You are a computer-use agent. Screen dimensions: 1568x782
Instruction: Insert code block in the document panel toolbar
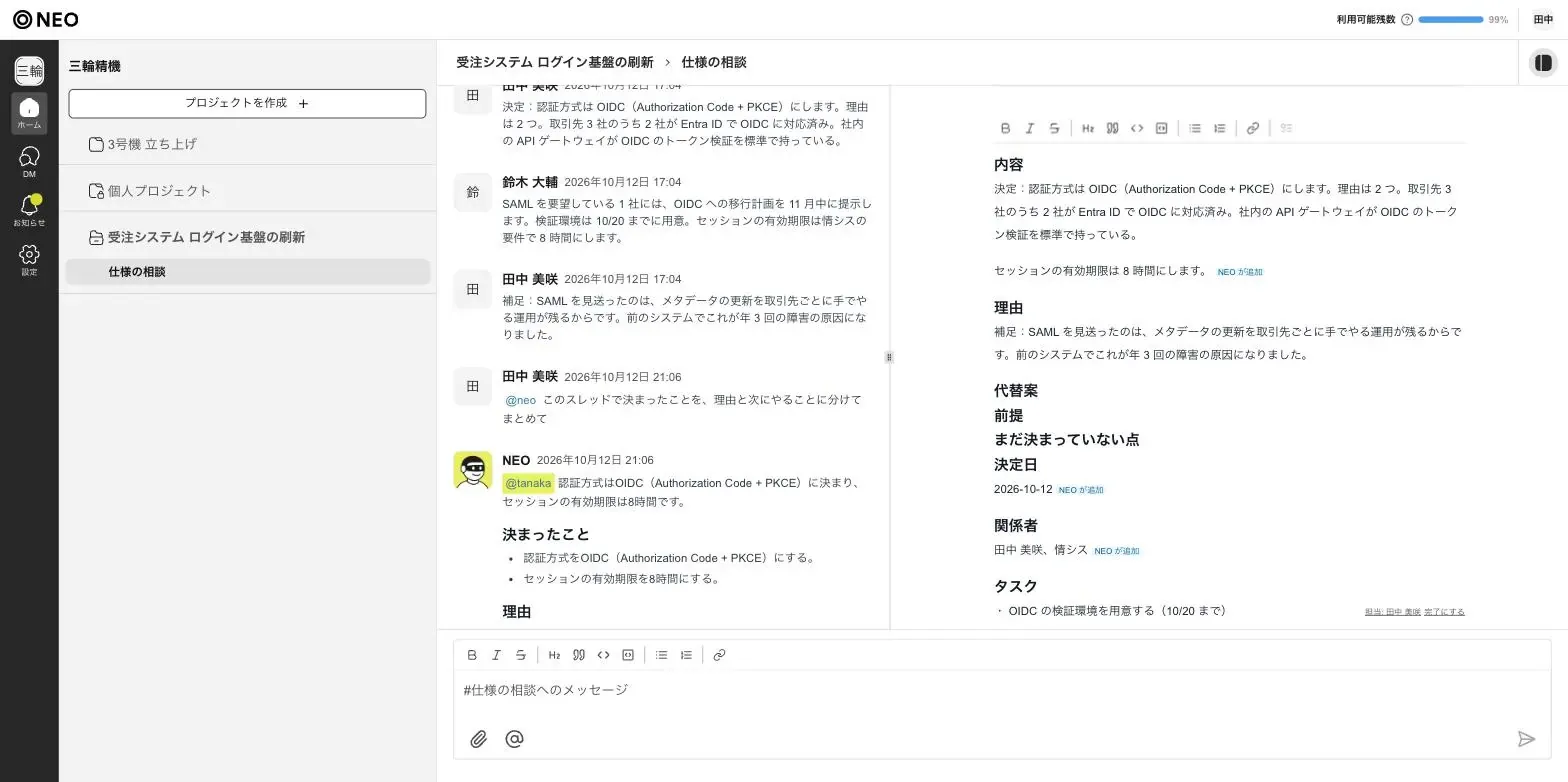coord(1161,128)
